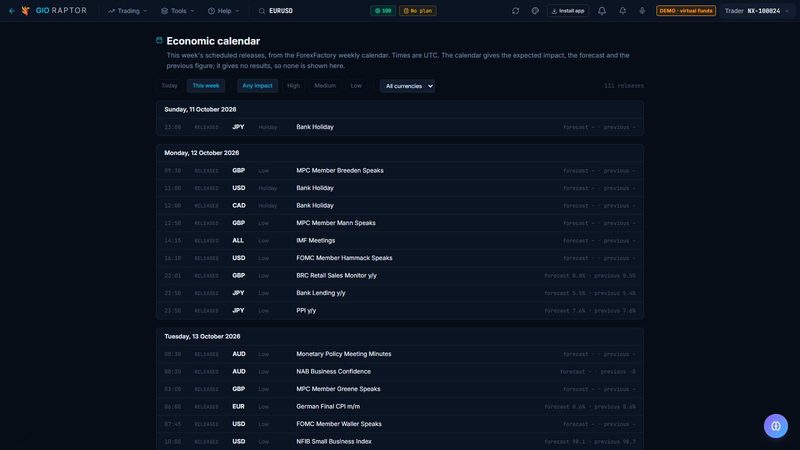This screenshot has height=450, width=800.
Task: Click the PPI y/y event
Action: 400,310
